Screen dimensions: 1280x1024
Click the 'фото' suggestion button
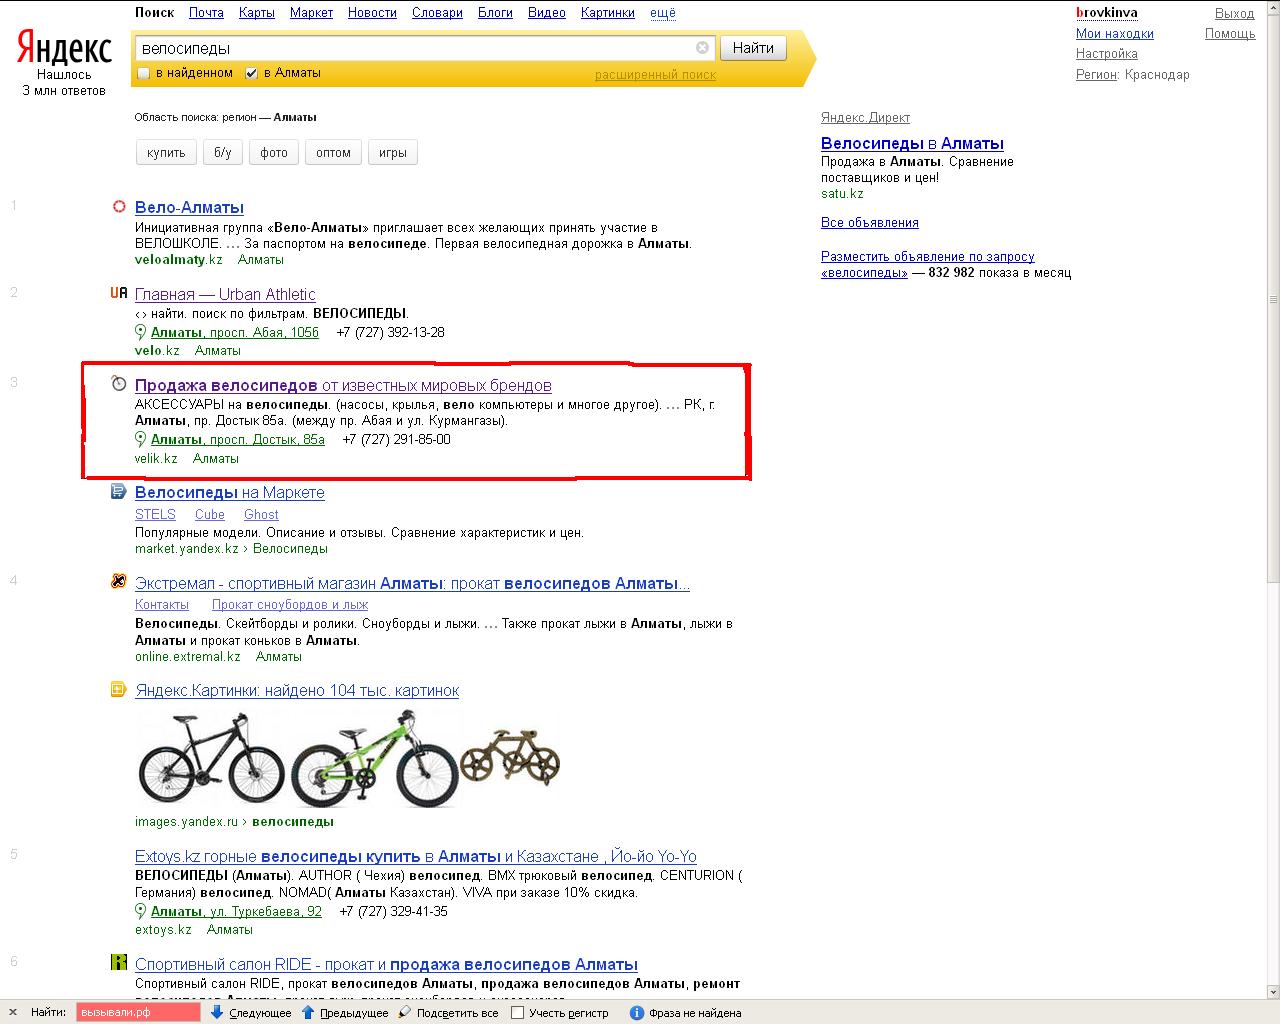[274, 153]
